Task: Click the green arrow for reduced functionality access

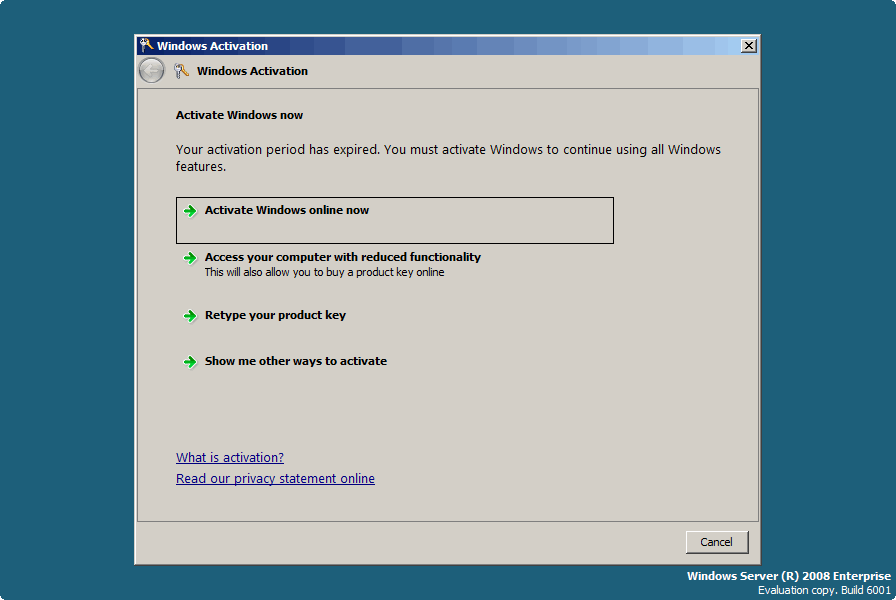Action: click(190, 258)
